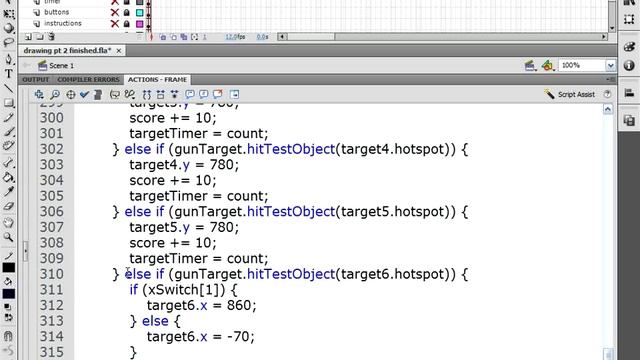The width and height of the screenshot is (640, 360).
Task: Insert a target path
Action: [x=71, y=95]
